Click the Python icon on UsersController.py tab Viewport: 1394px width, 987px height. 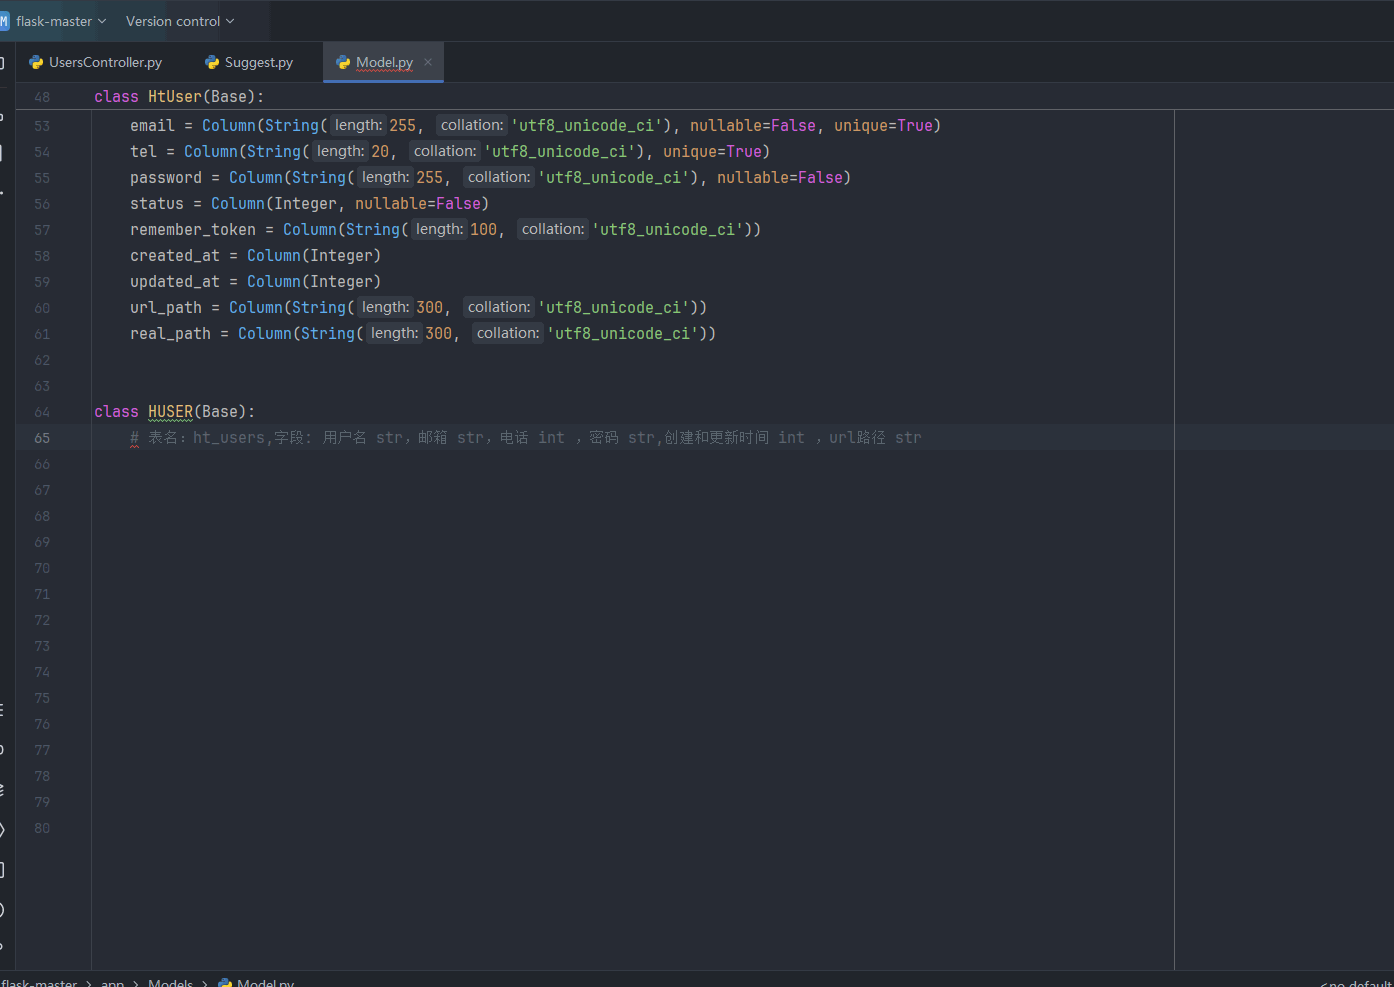36,62
